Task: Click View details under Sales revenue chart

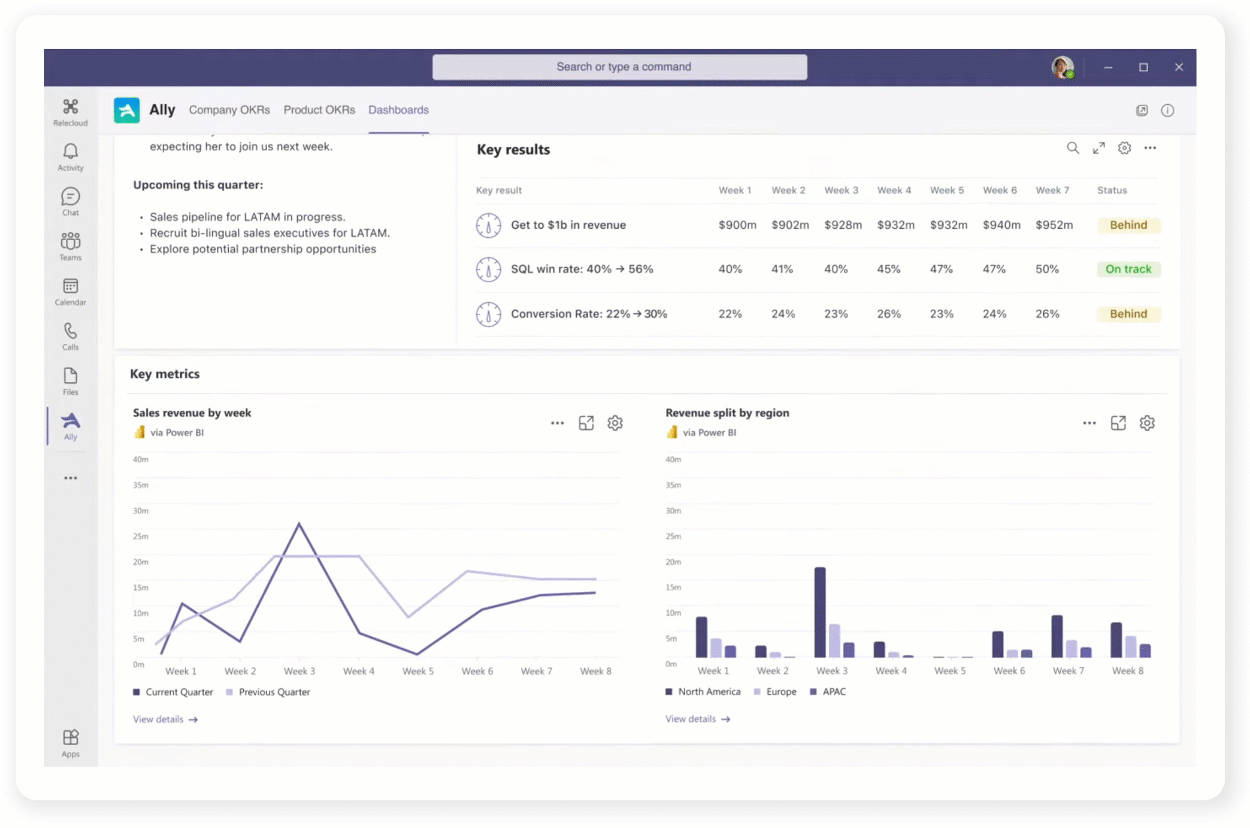Action: point(165,719)
